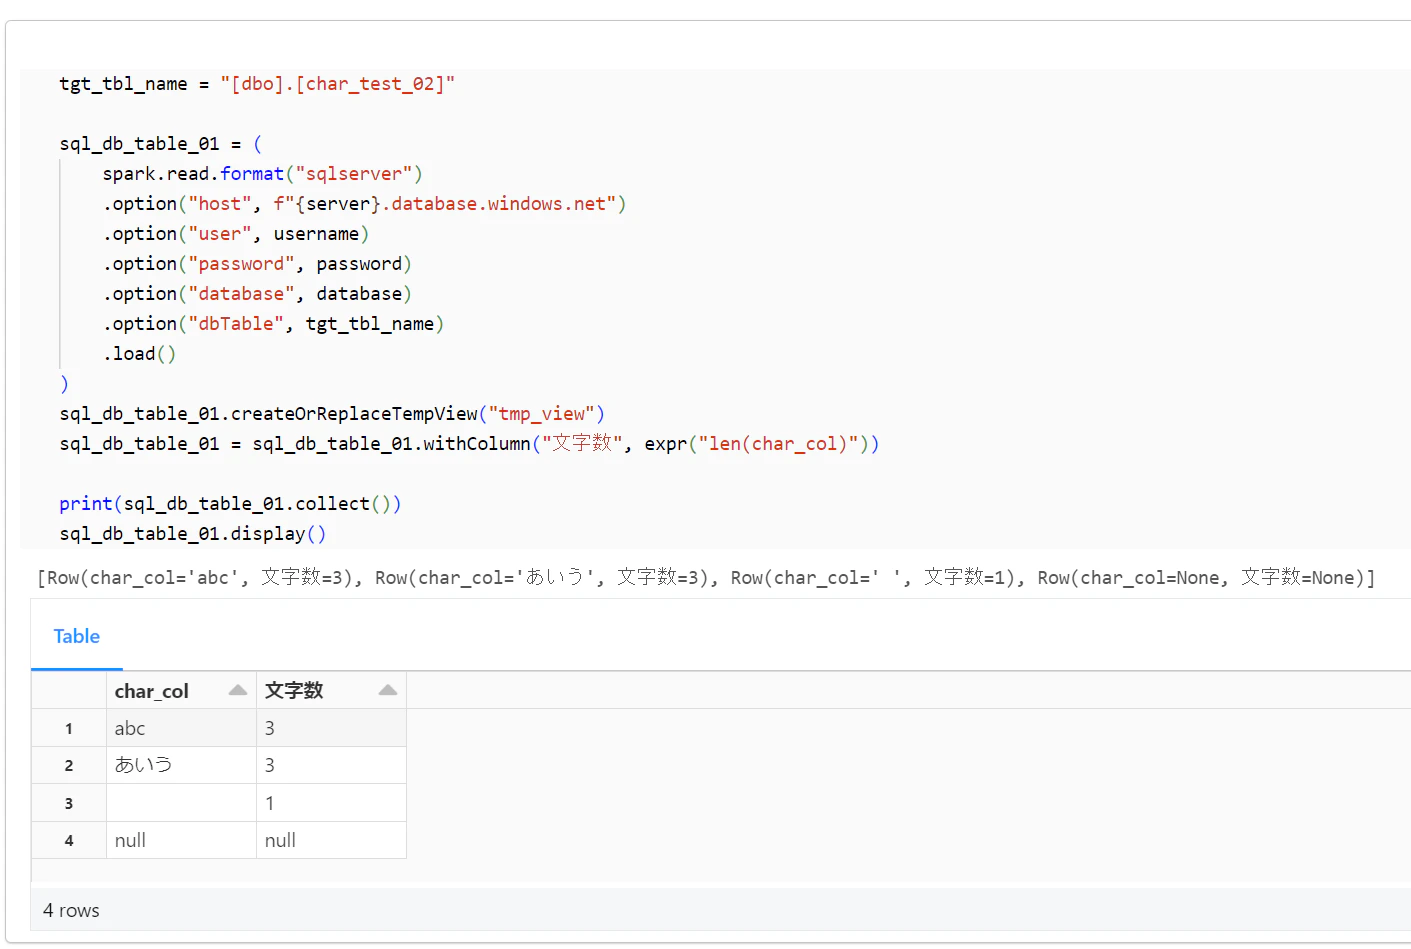Select the 文字数 column header
Screen dimensions: 1411x949
click(331, 690)
